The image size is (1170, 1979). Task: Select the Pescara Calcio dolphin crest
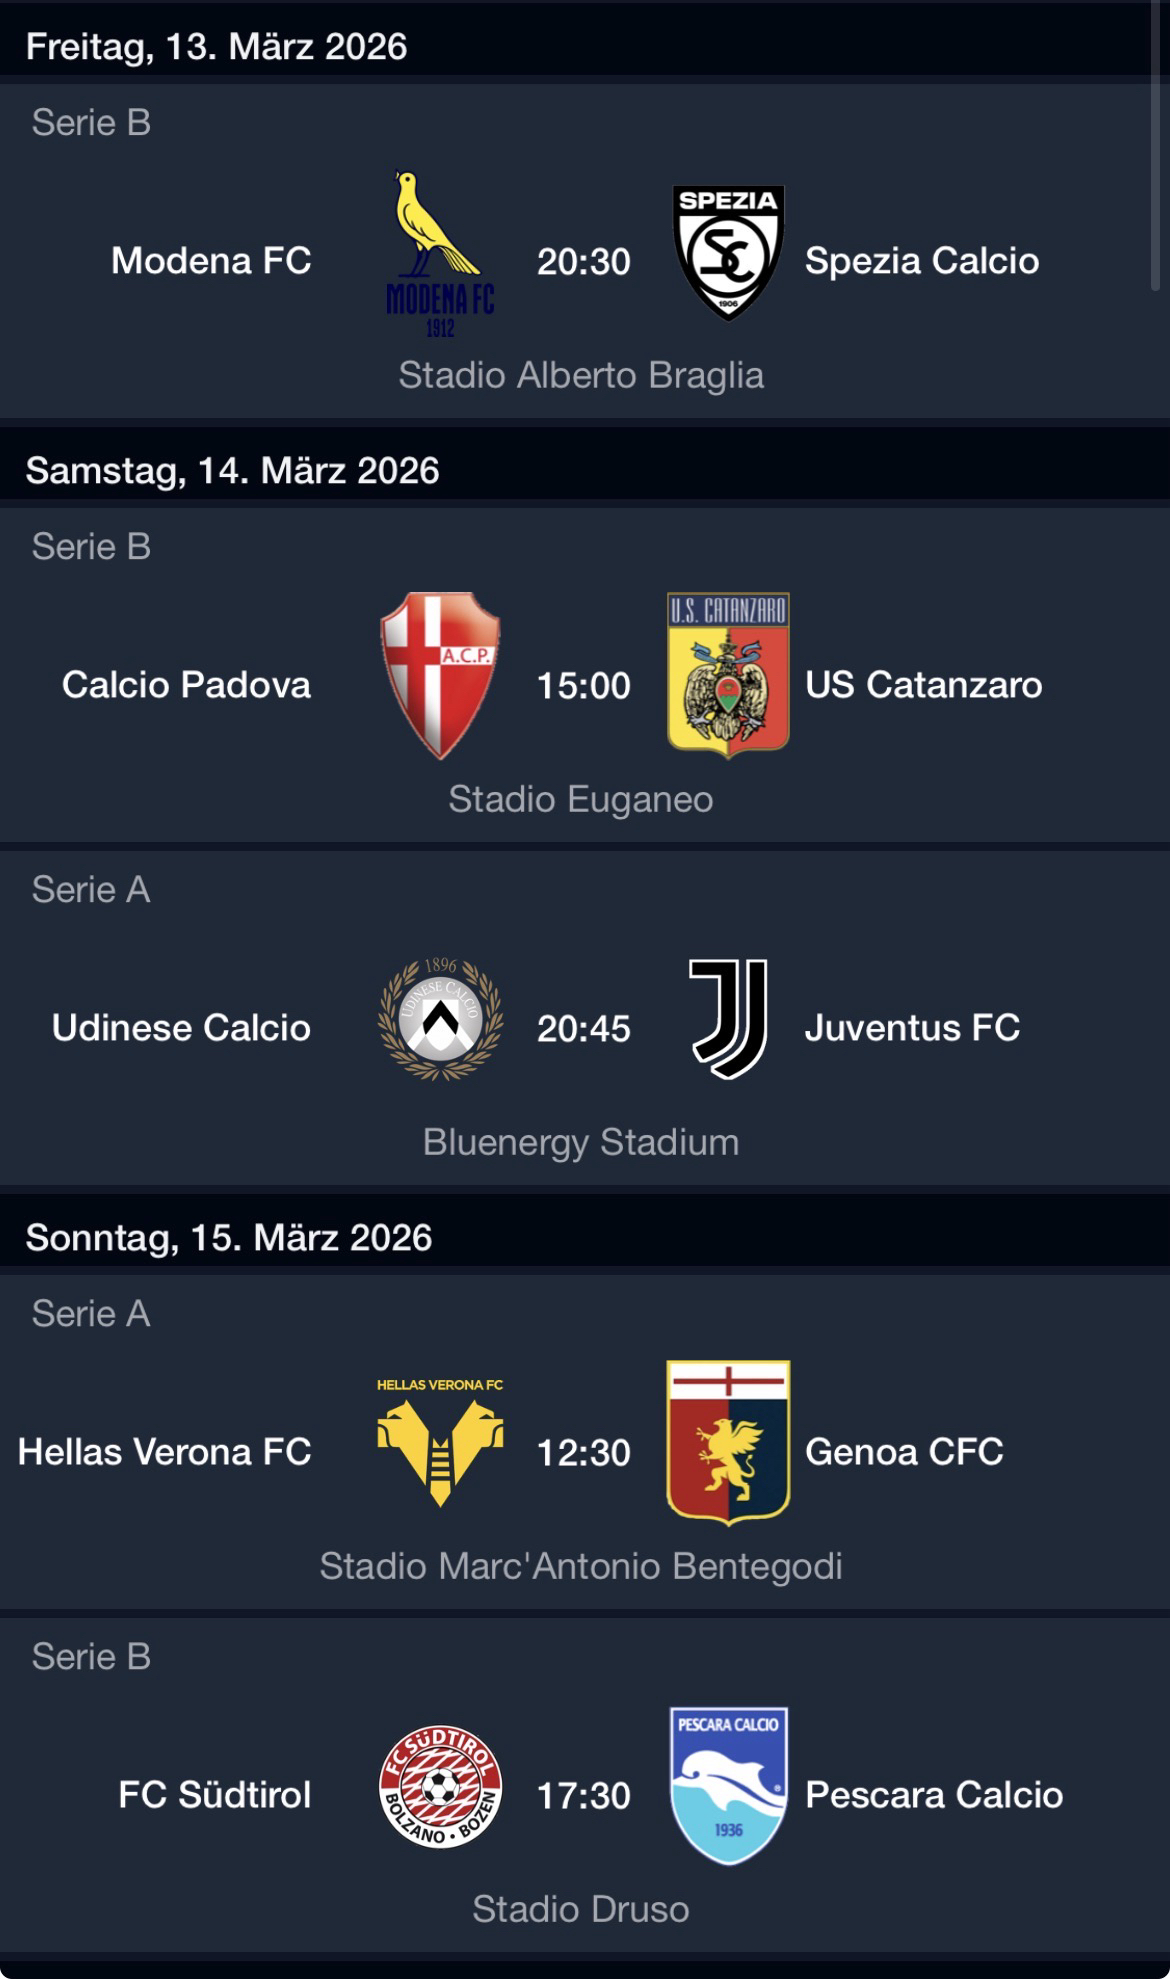pos(728,1786)
